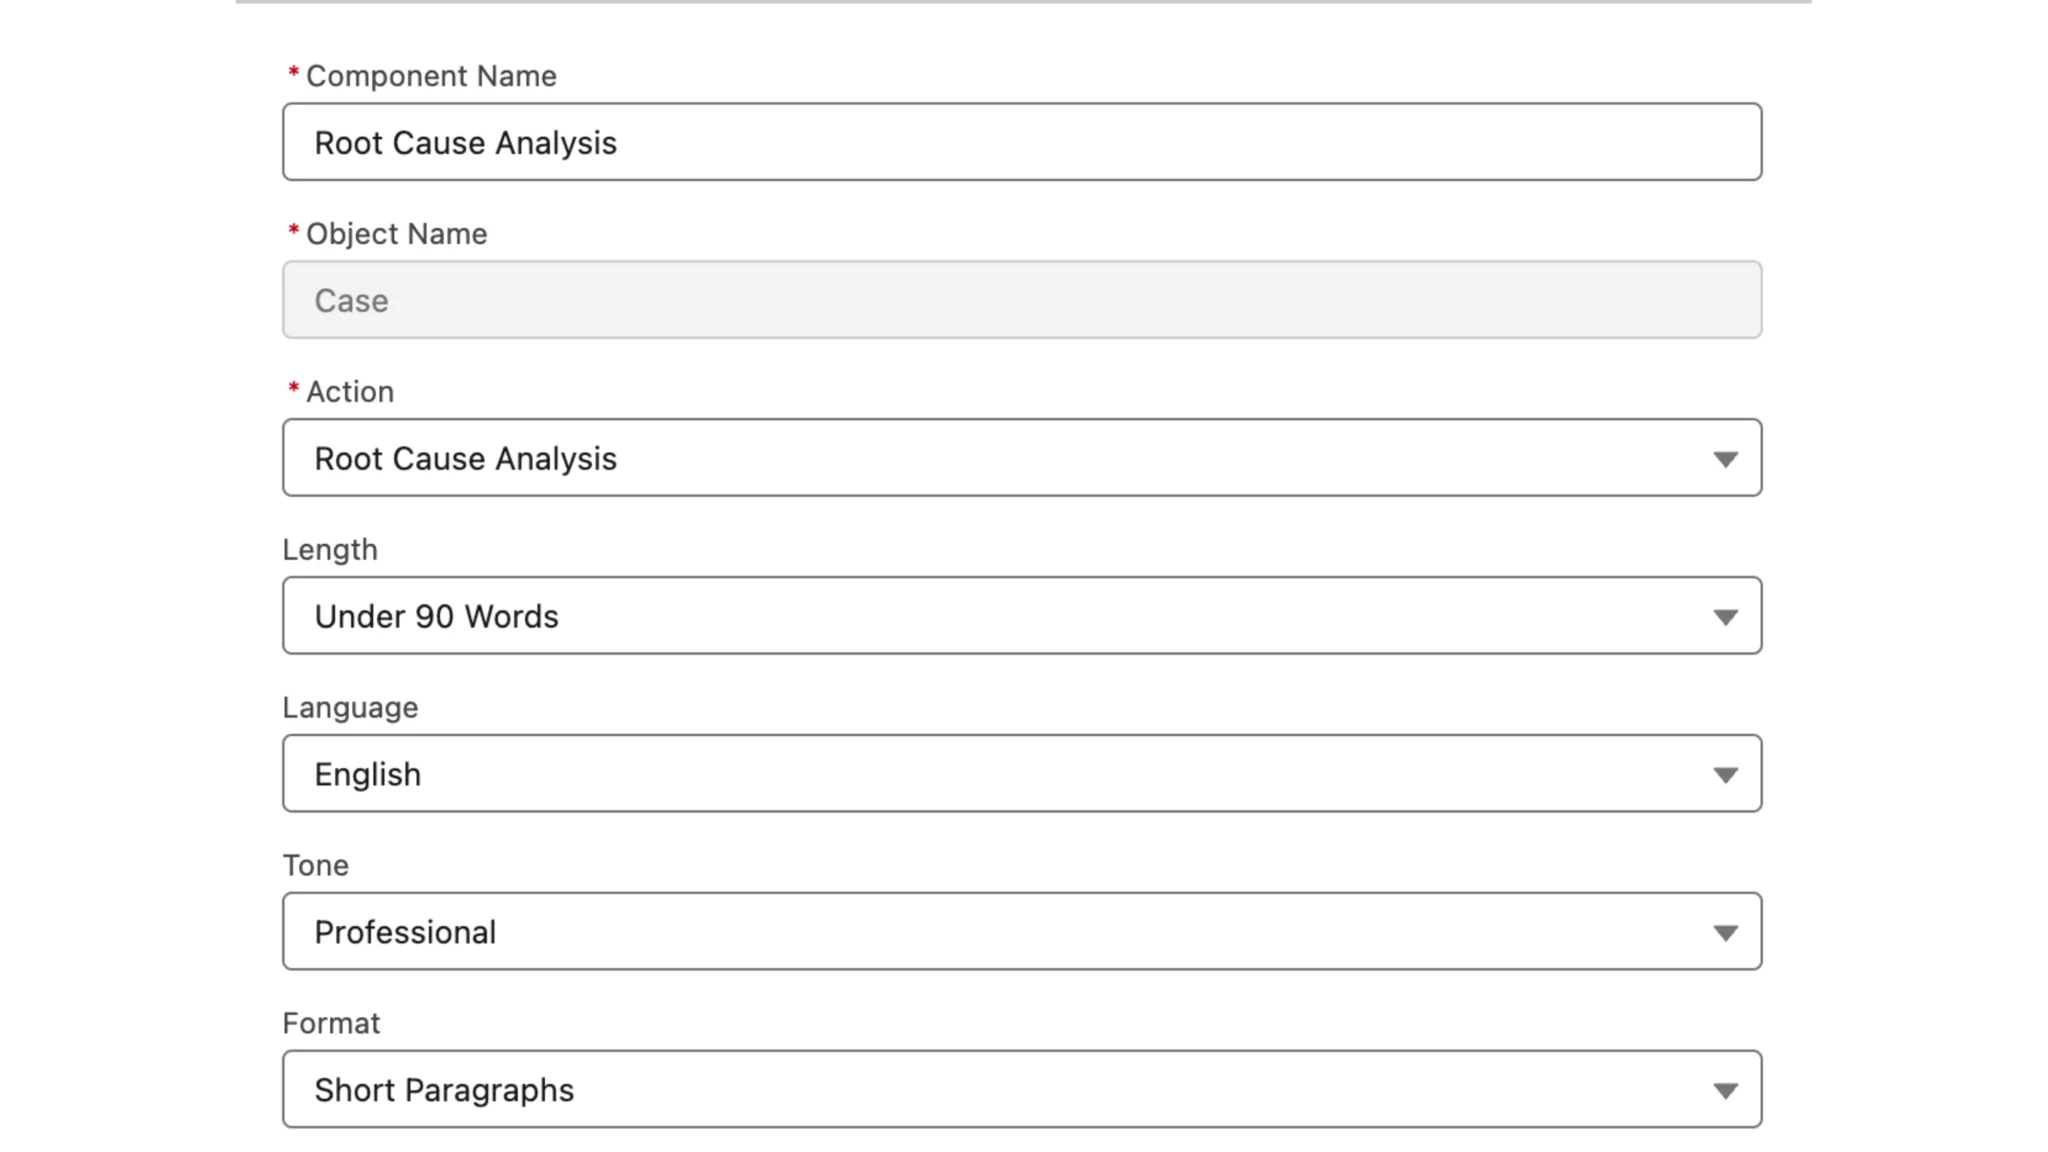The height and width of the screenshot is (1152, 2048).
Task: Click the Length field label
Action: click(x=330, y=549)
